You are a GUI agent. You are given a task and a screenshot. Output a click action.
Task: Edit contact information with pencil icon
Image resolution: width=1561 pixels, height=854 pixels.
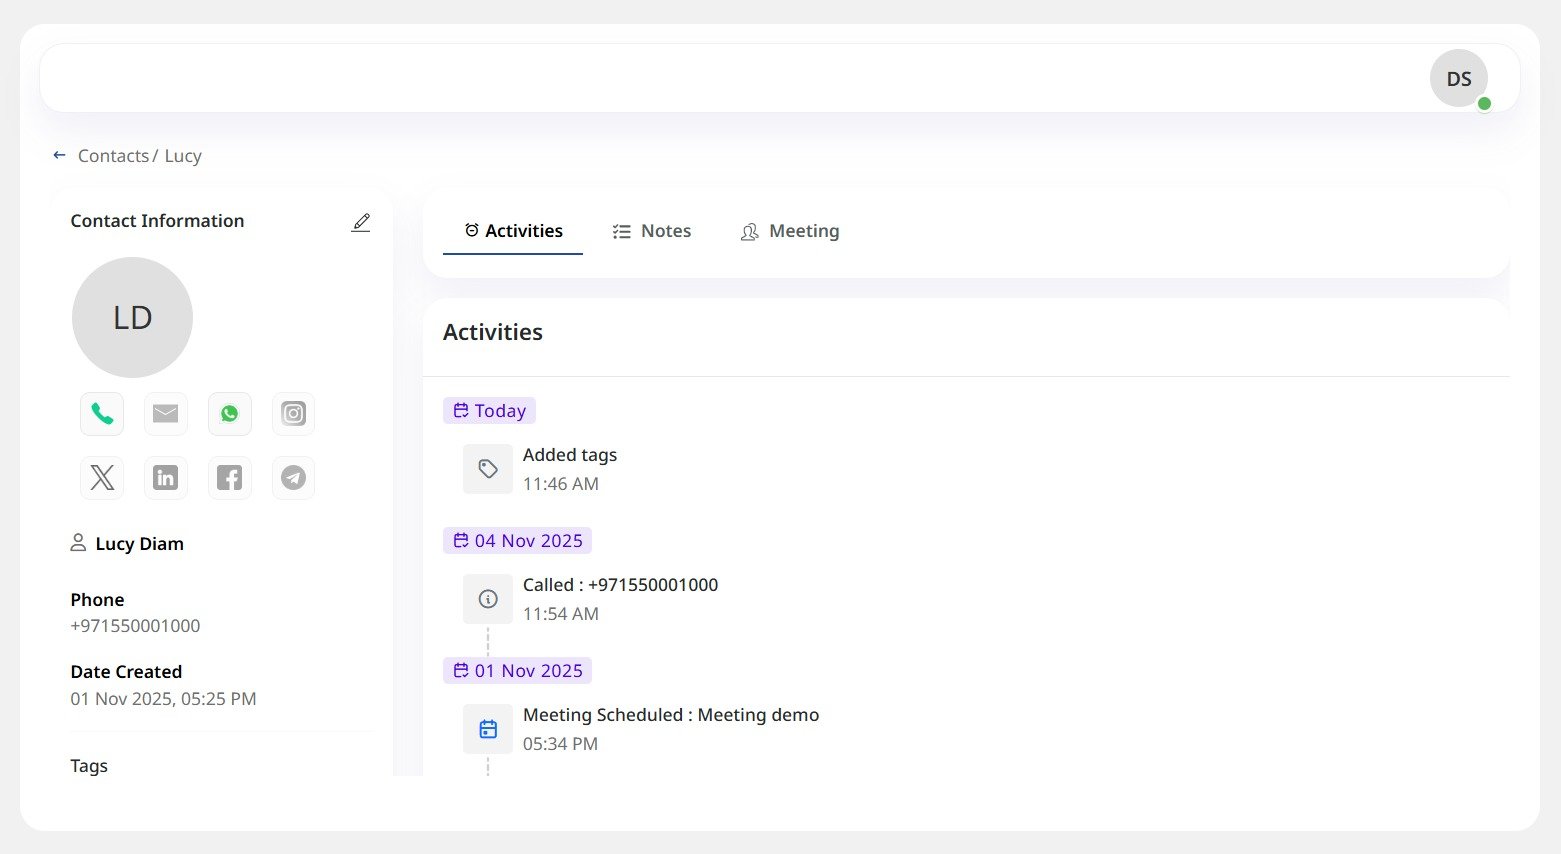[x=361, y=222]
